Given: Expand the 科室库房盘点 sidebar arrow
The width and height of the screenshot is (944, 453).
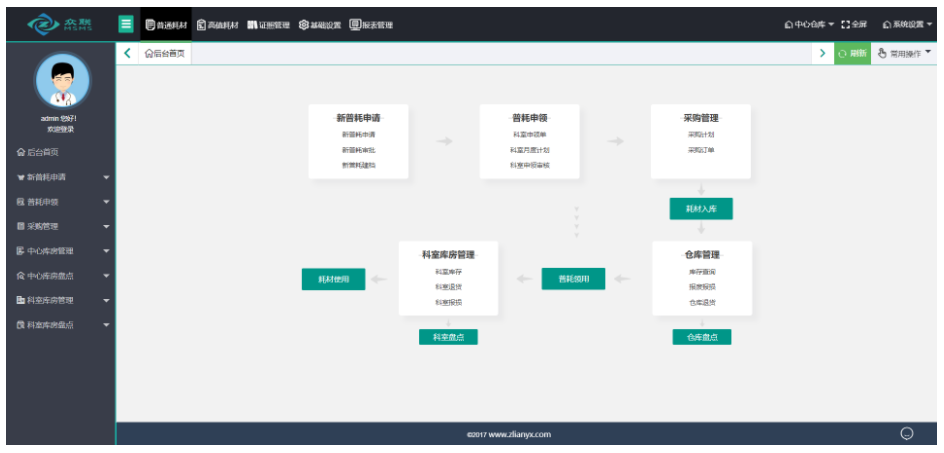Looking at the screenshot, I should [x=107, y=325].
